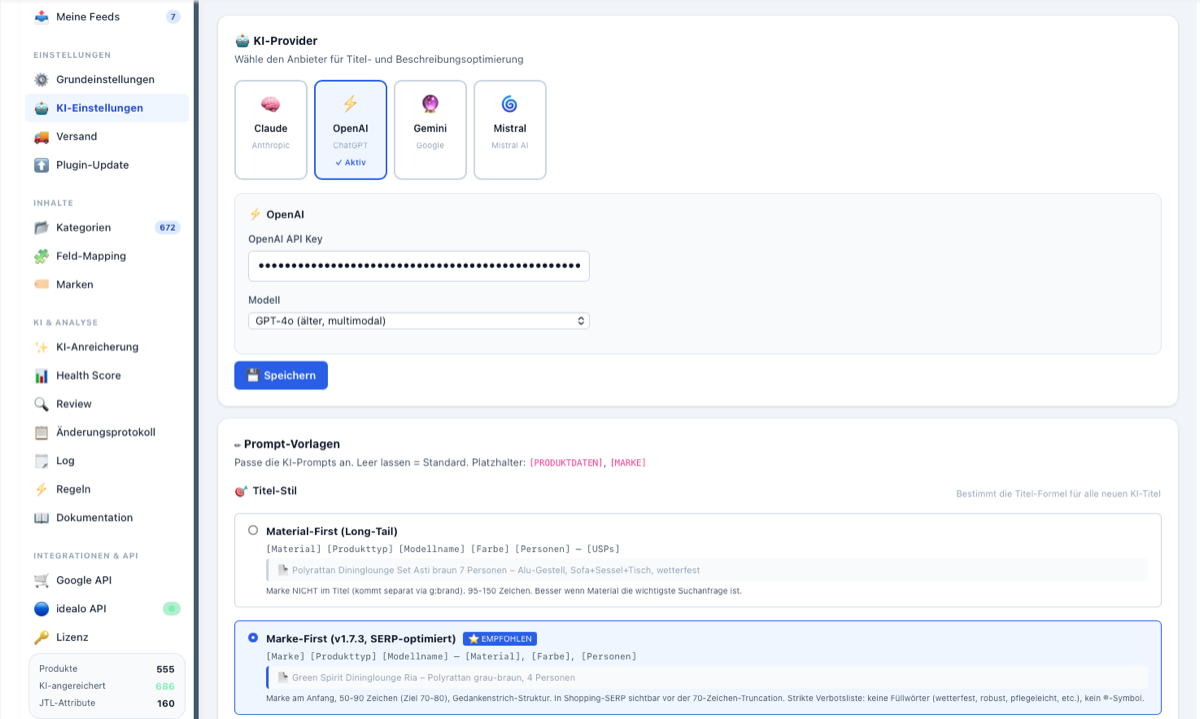Click the Versand truck icon
Image resolution: width=1200 pixels, height=719 pixels.
(x=41, y=136)
